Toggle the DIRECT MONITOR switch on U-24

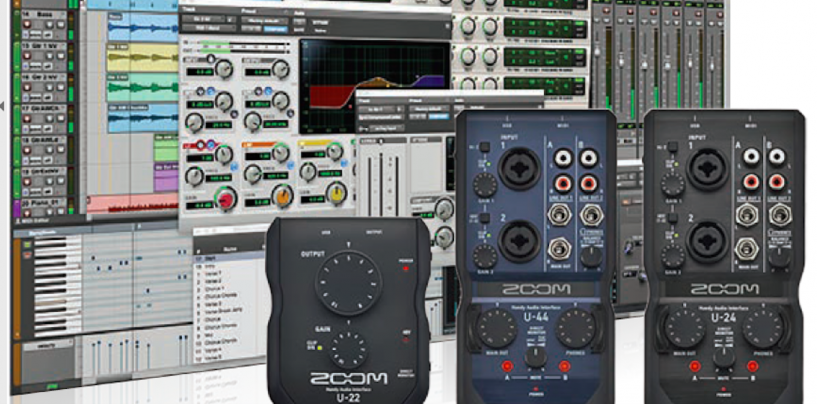[x=724, y=358]
